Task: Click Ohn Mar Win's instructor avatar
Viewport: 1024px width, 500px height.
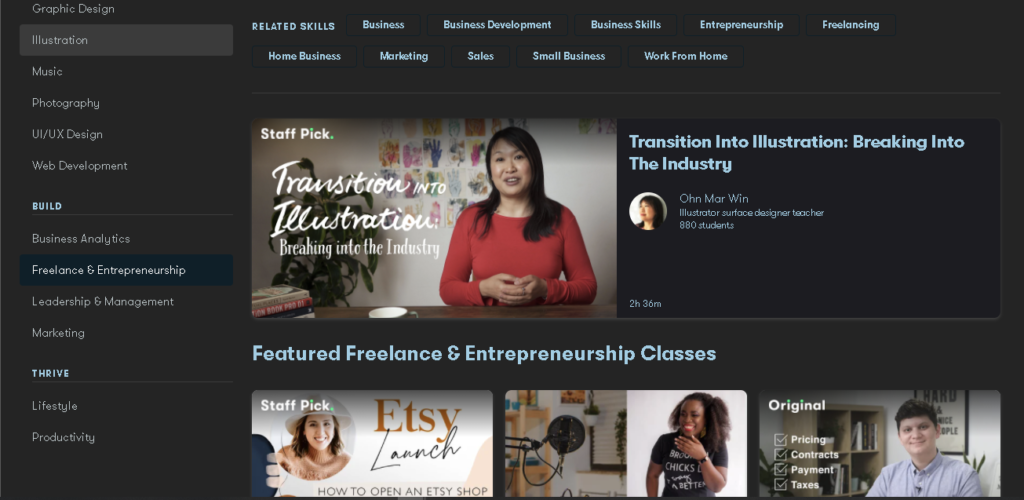Action: click(x=648, y=211)
